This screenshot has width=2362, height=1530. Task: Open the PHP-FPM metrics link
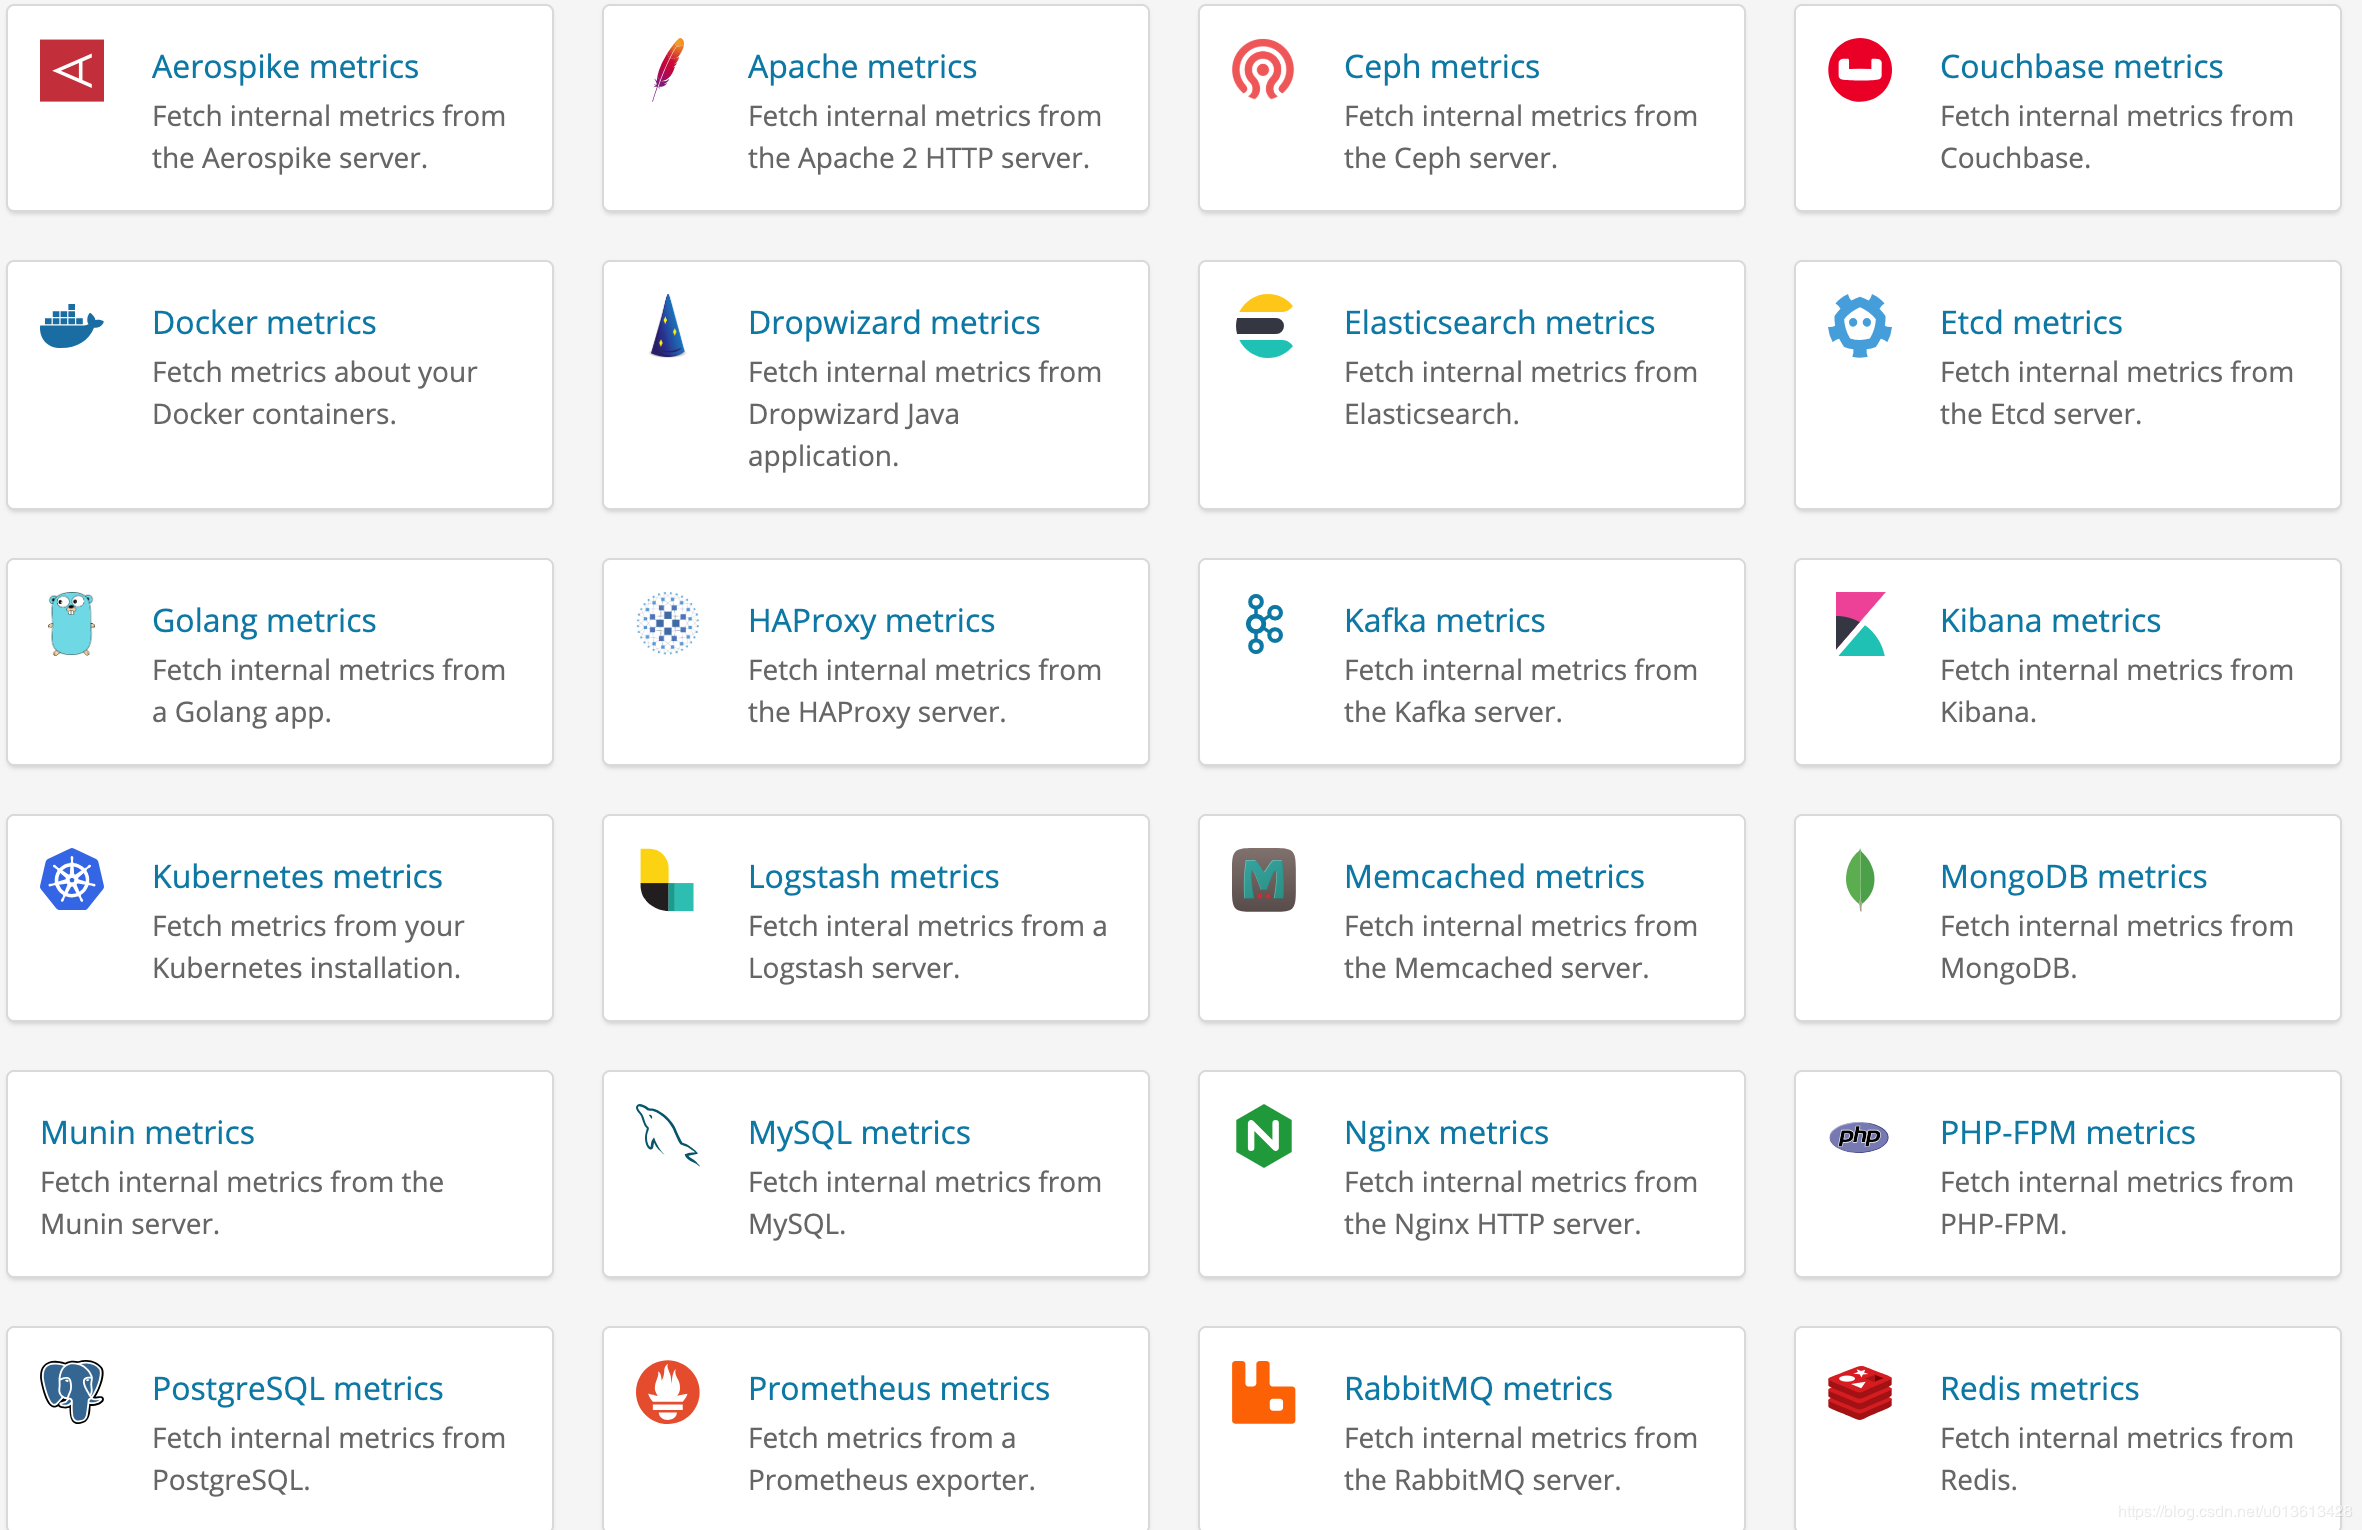[x=2067, y=1132]
